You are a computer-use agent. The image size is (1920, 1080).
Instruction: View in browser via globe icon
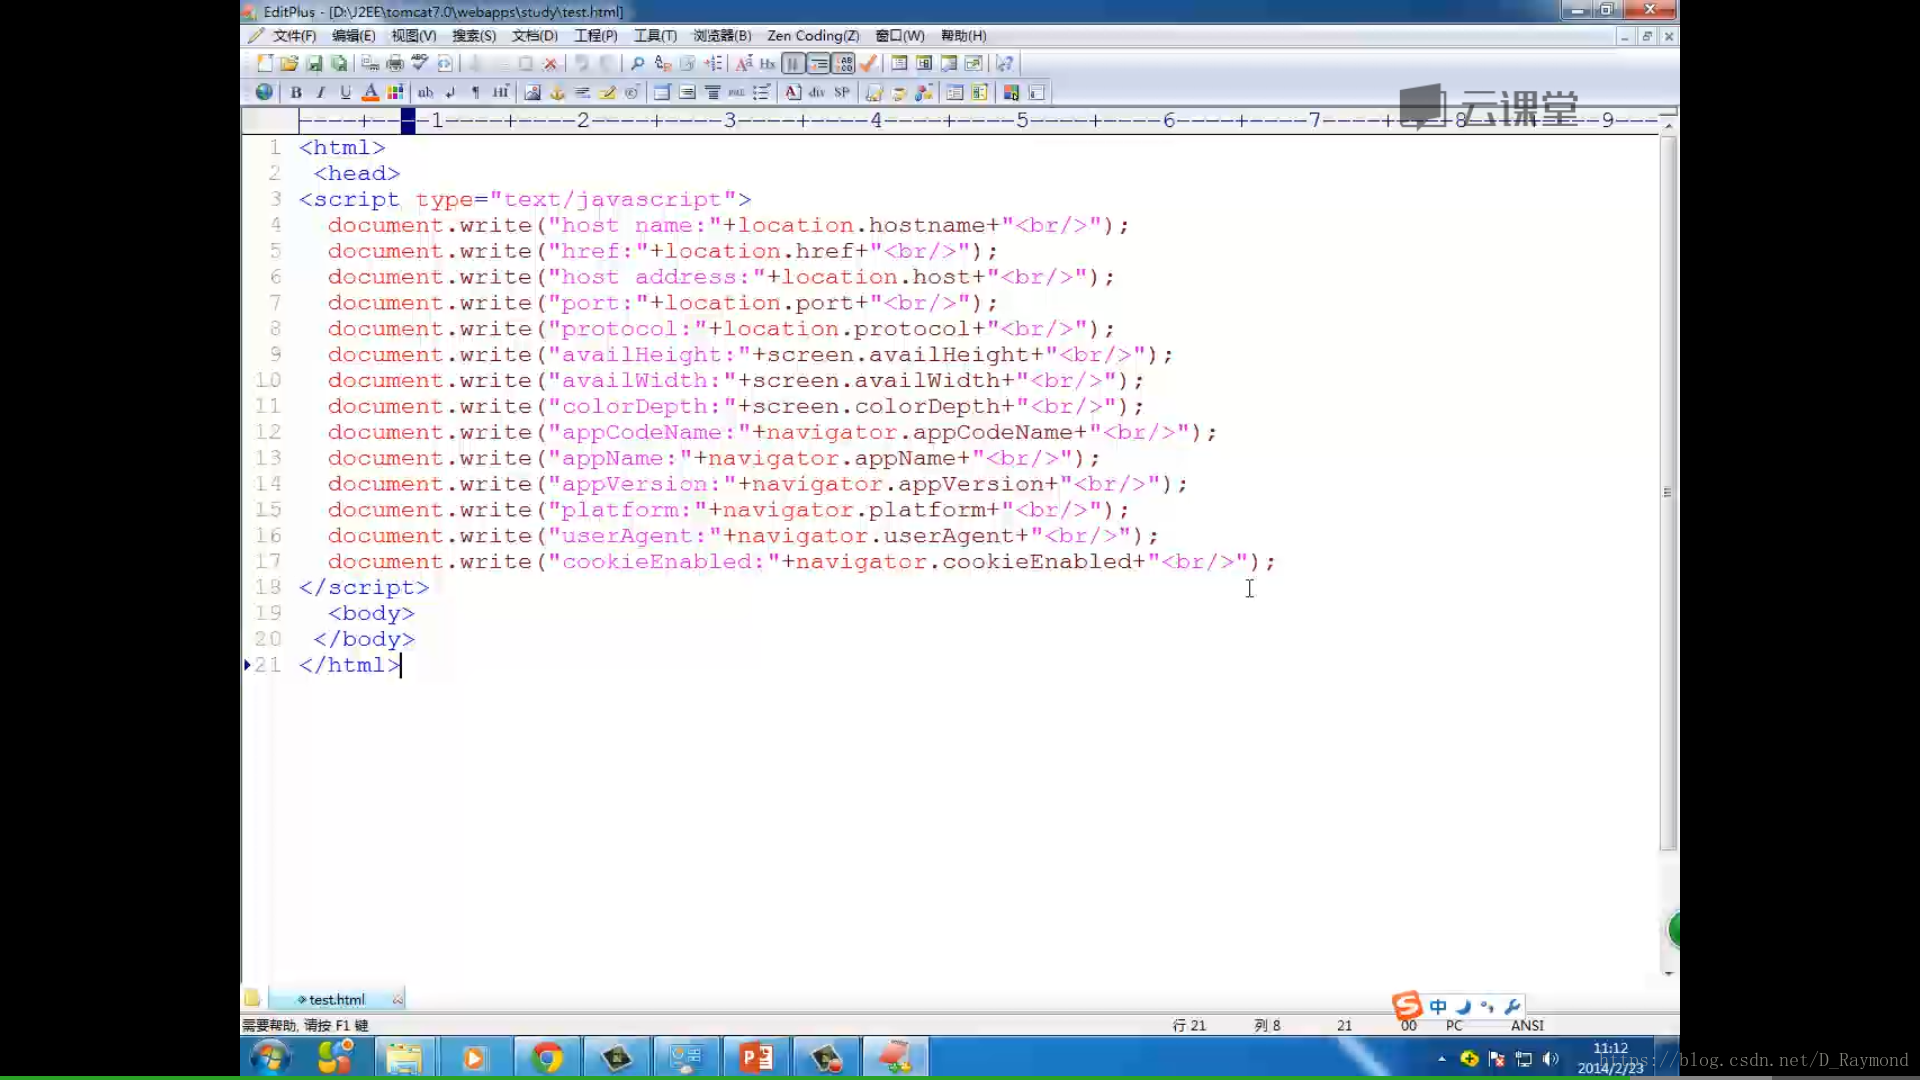pyautogui.click(x=264, y=92)
